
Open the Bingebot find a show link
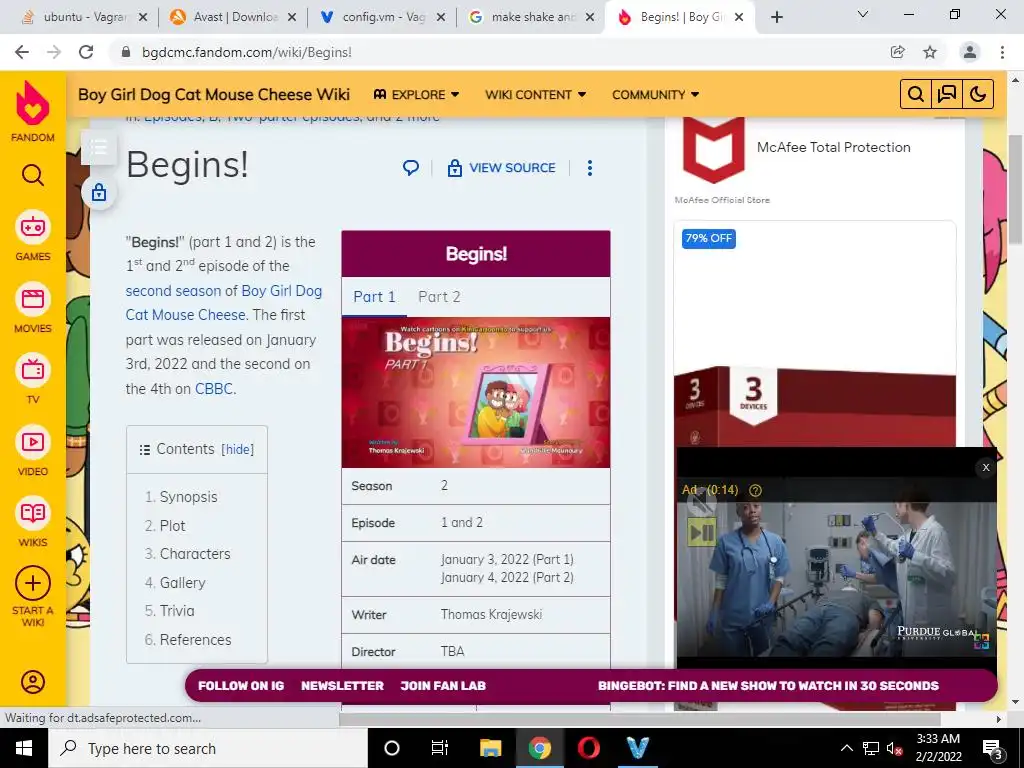click(769, 686)
